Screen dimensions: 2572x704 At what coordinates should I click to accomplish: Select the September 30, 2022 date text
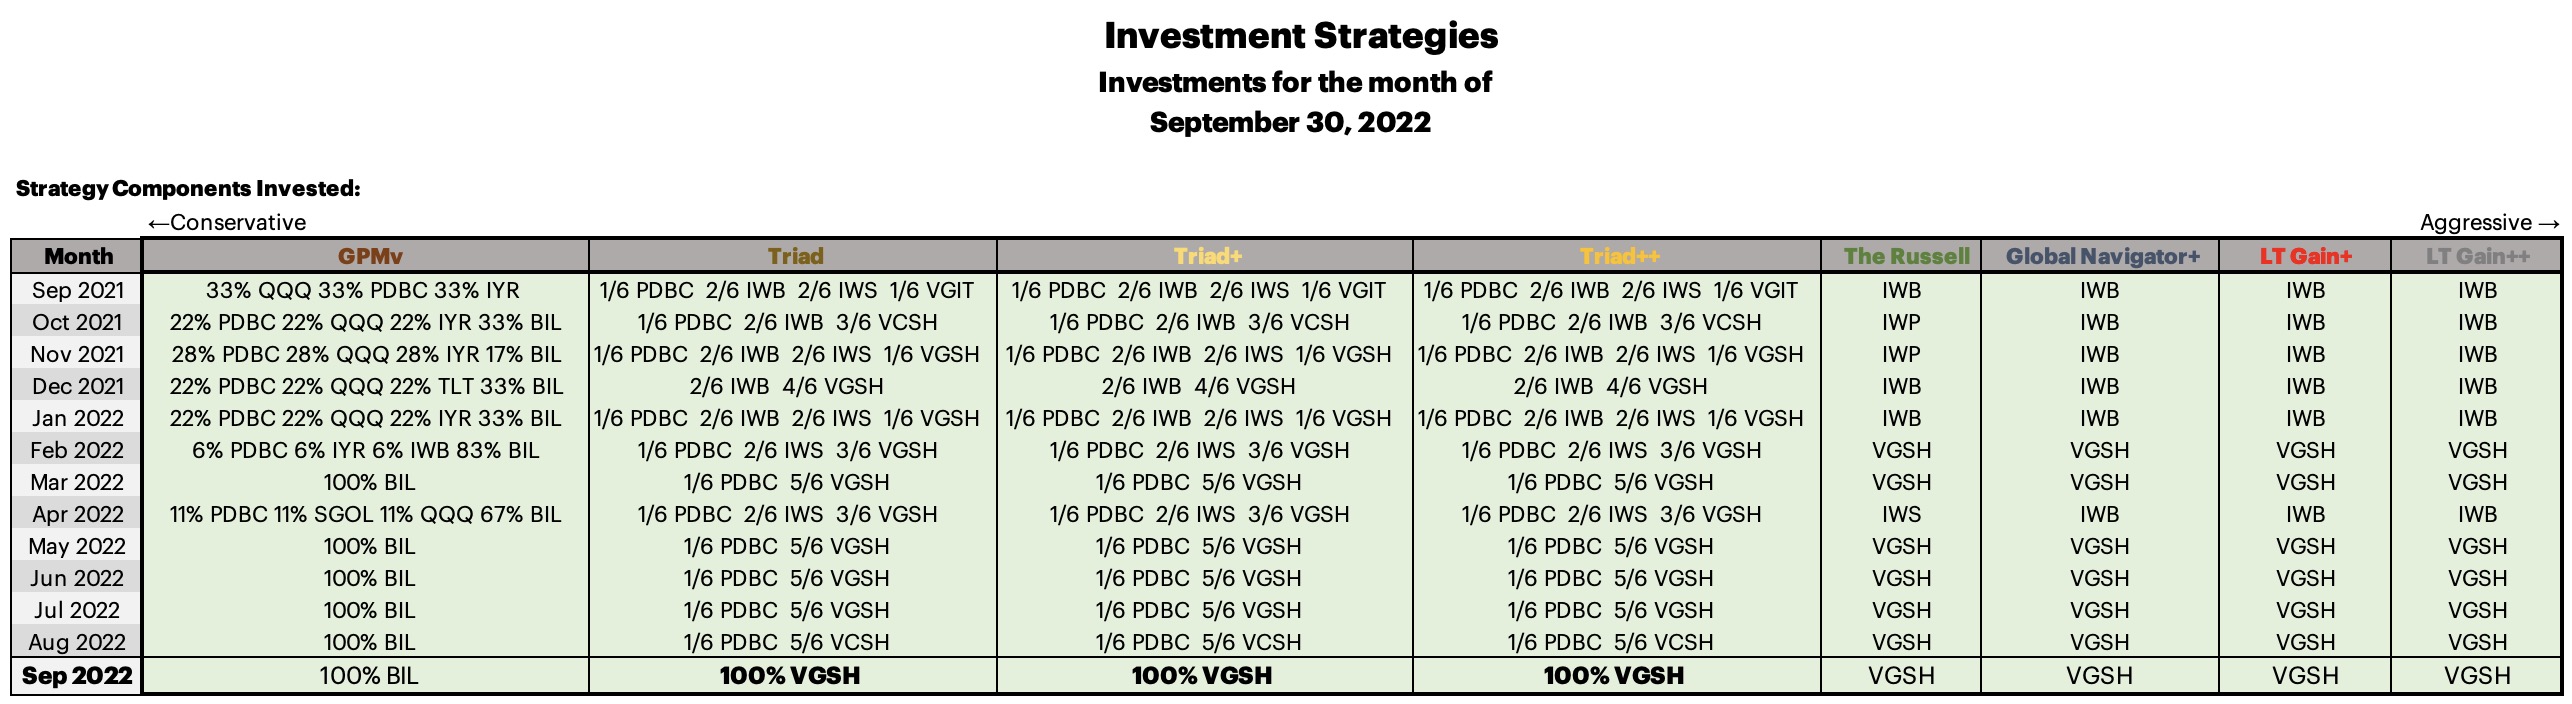tap(1290, 122)
